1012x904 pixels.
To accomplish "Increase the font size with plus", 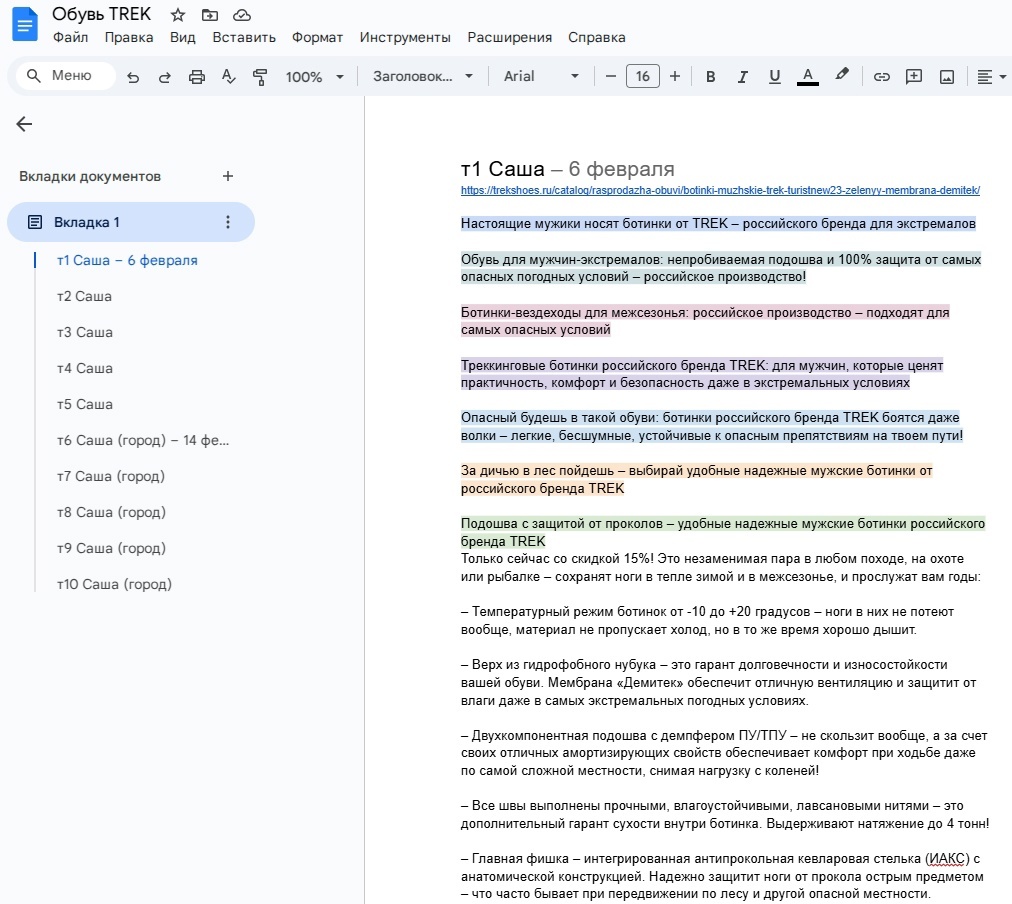I will pyautogui.click(x=675, y=76).
